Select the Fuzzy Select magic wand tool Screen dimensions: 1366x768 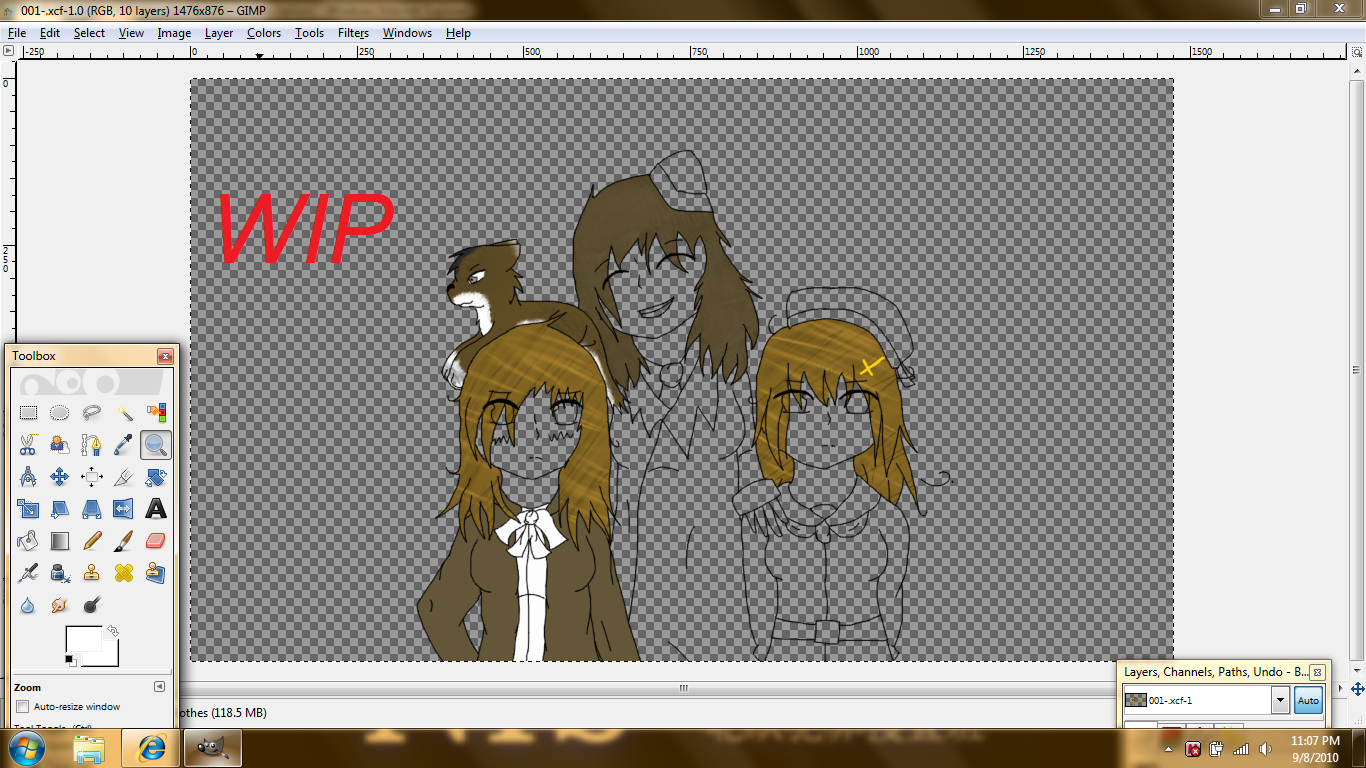point(124,412)
